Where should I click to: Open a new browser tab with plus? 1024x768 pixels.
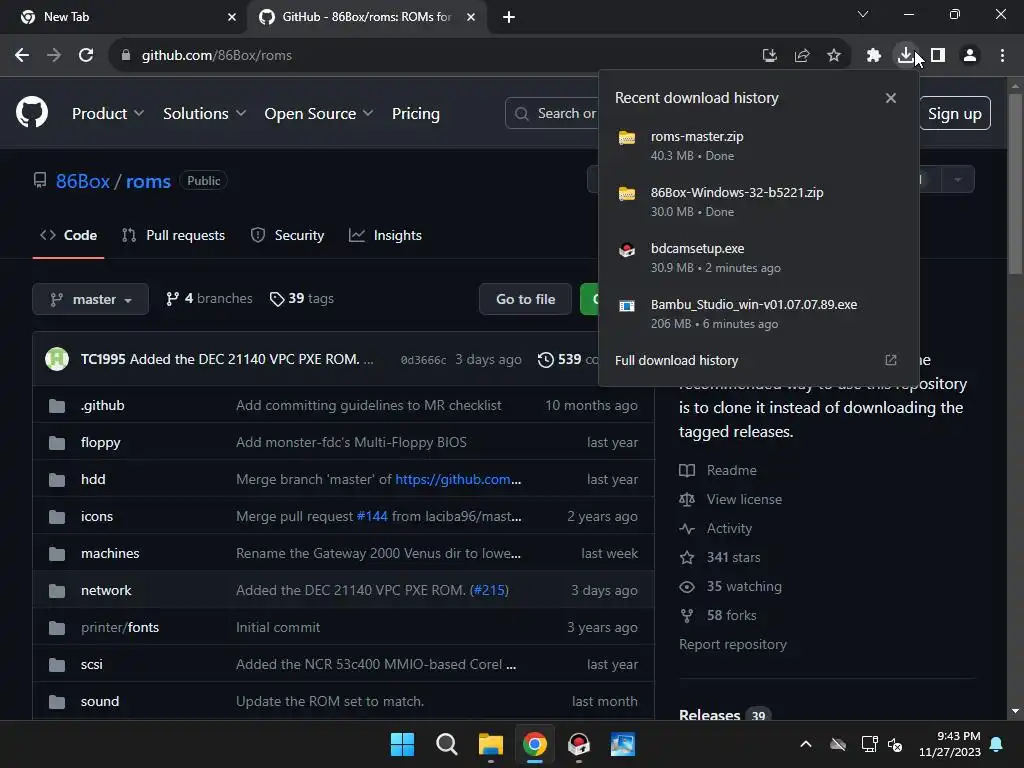click(x=509, y=17)
